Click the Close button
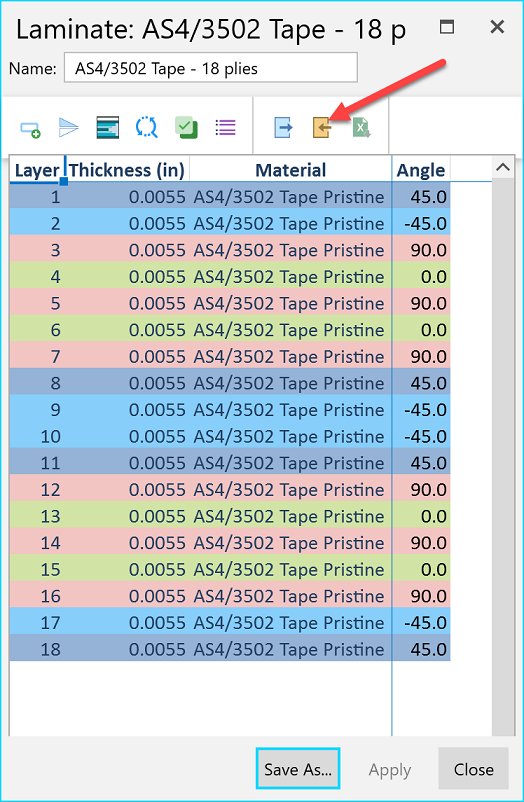This screenshot has height=802, width=524. click(x=473, y=769)
